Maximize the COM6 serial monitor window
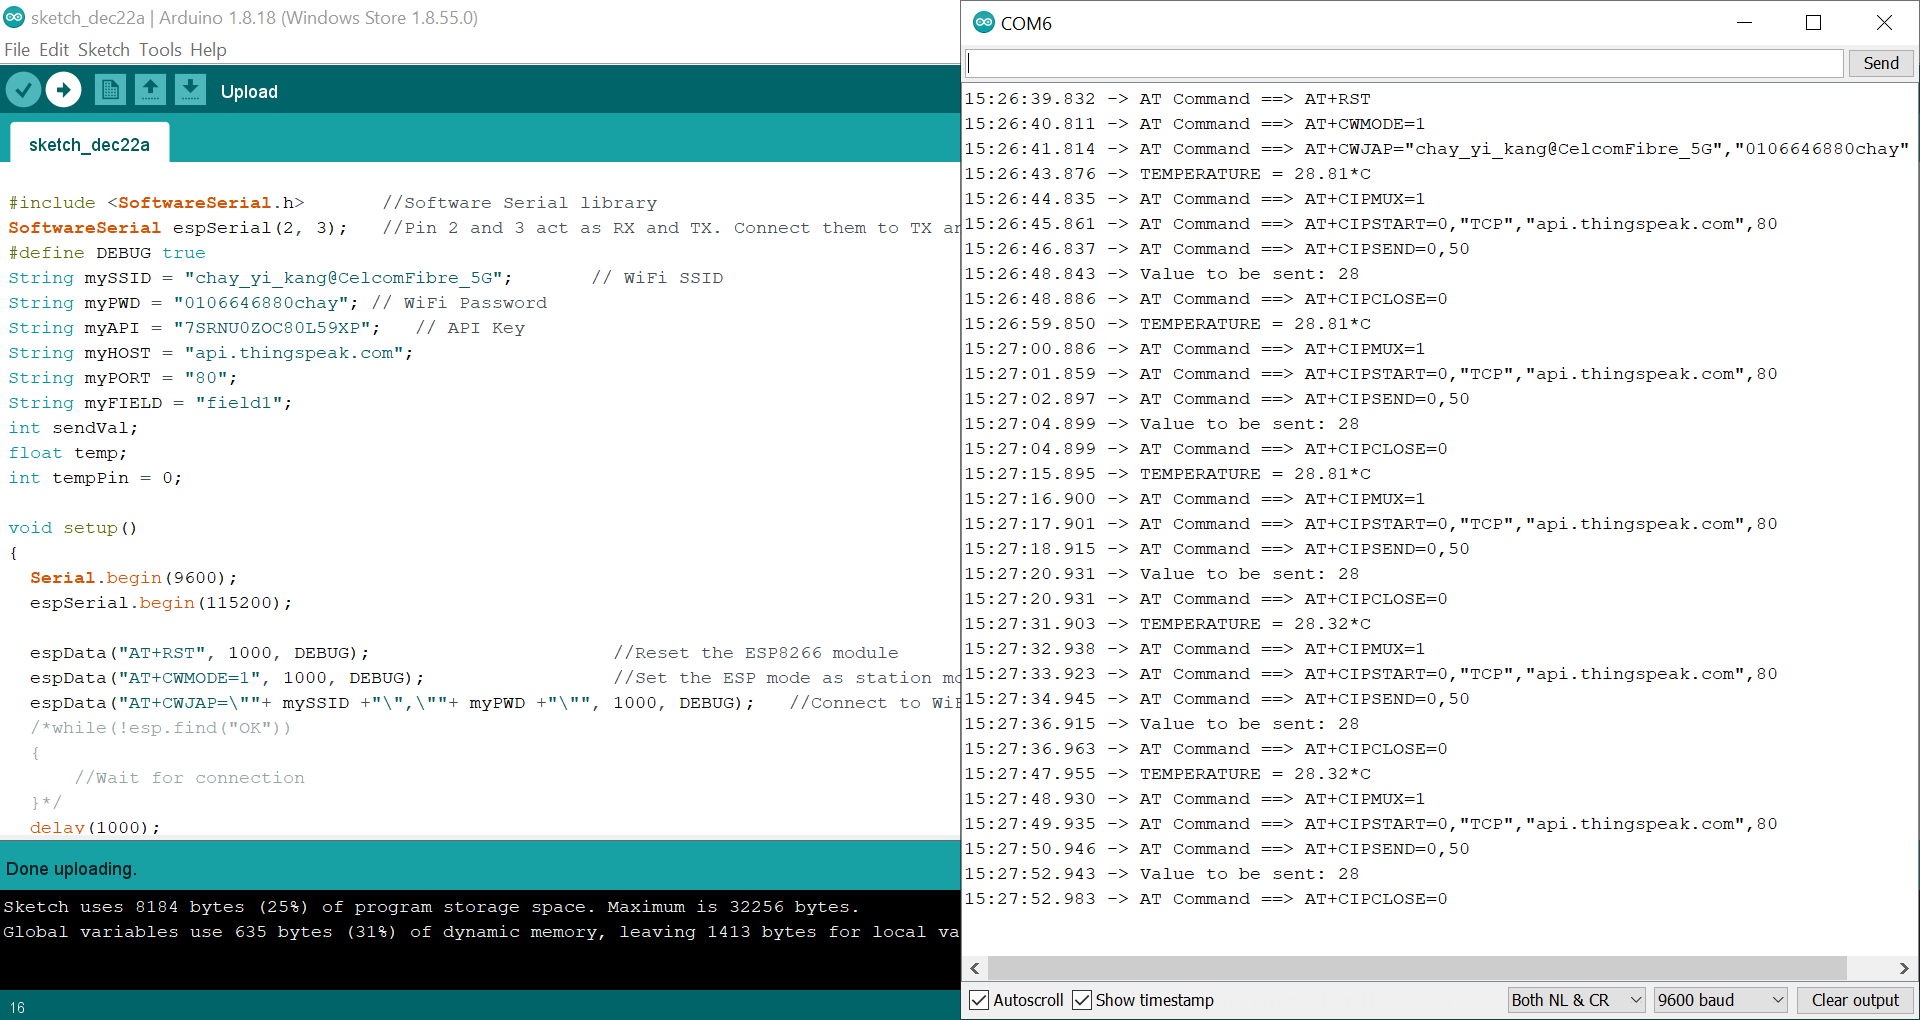The height and width of the screenshot is (1020, 1920). pos(1813,22)
